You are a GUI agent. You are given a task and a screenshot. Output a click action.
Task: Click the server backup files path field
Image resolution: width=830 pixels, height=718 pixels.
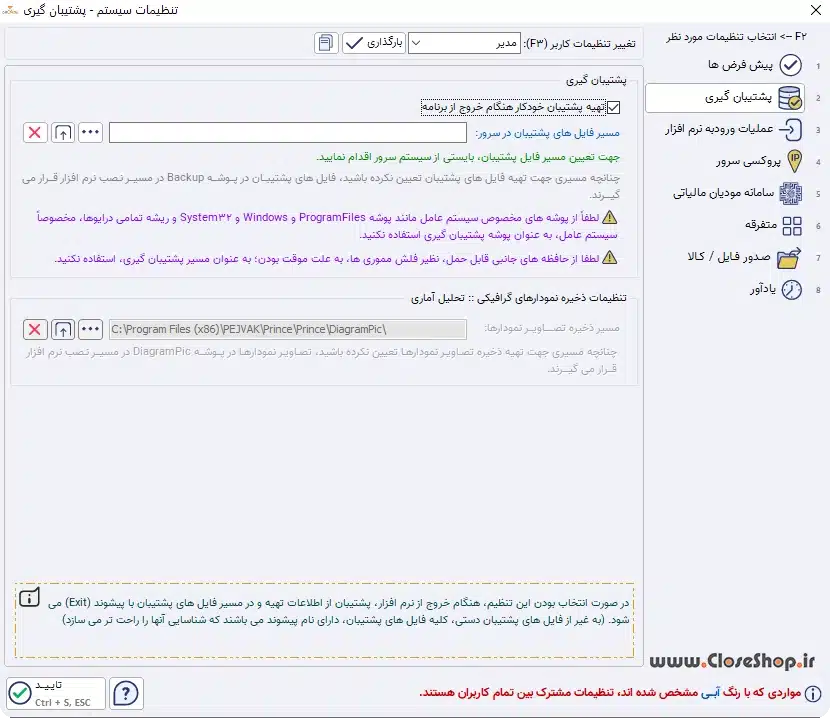(x=288, y=132)
